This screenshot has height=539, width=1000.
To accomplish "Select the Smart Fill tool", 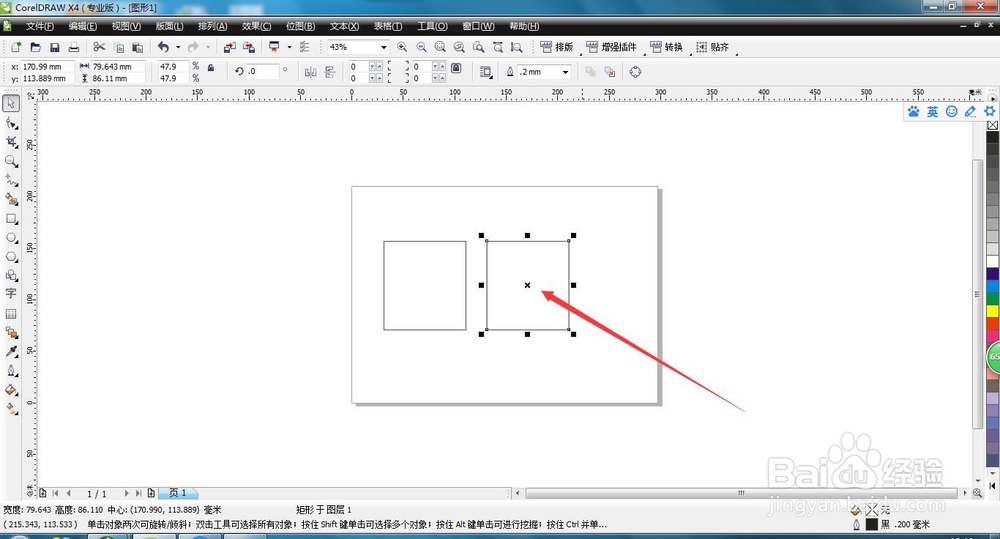I will 11,199.
